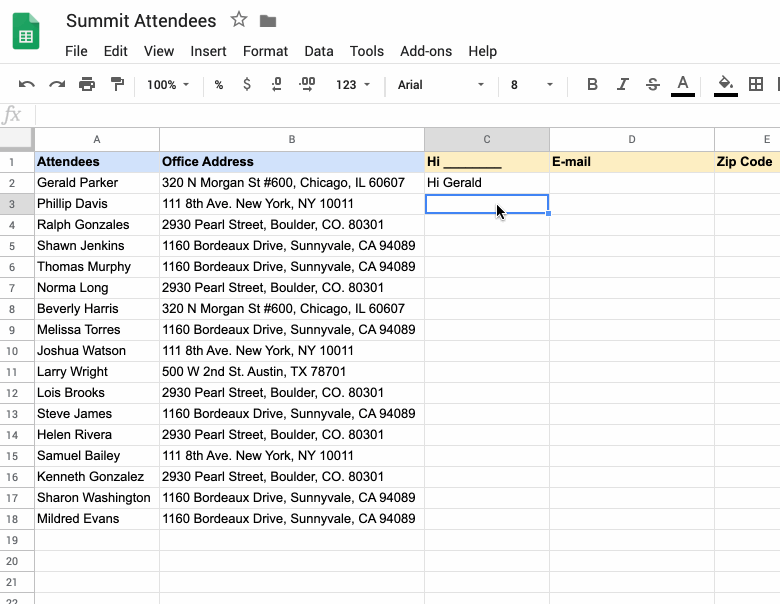Toggle strikethrough formatting
780x604 pixels.
coord(653,85)
